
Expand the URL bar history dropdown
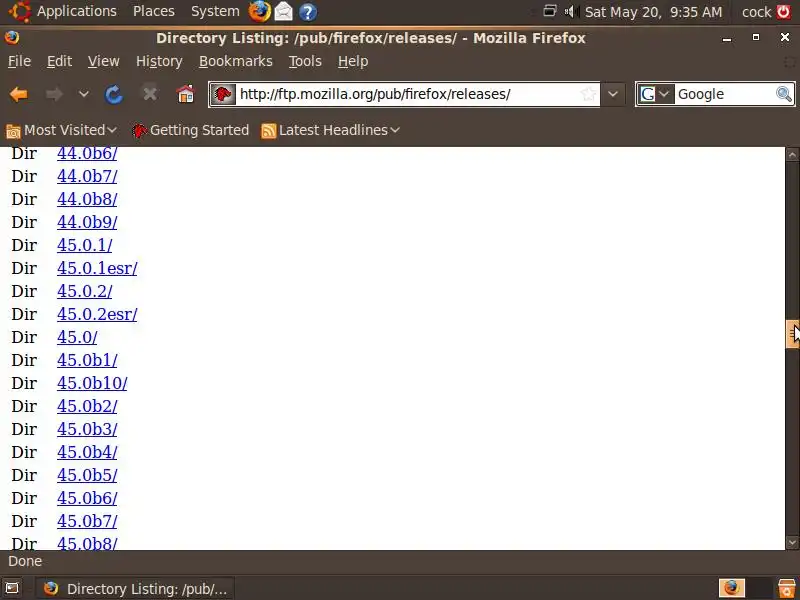click(613, 94)
